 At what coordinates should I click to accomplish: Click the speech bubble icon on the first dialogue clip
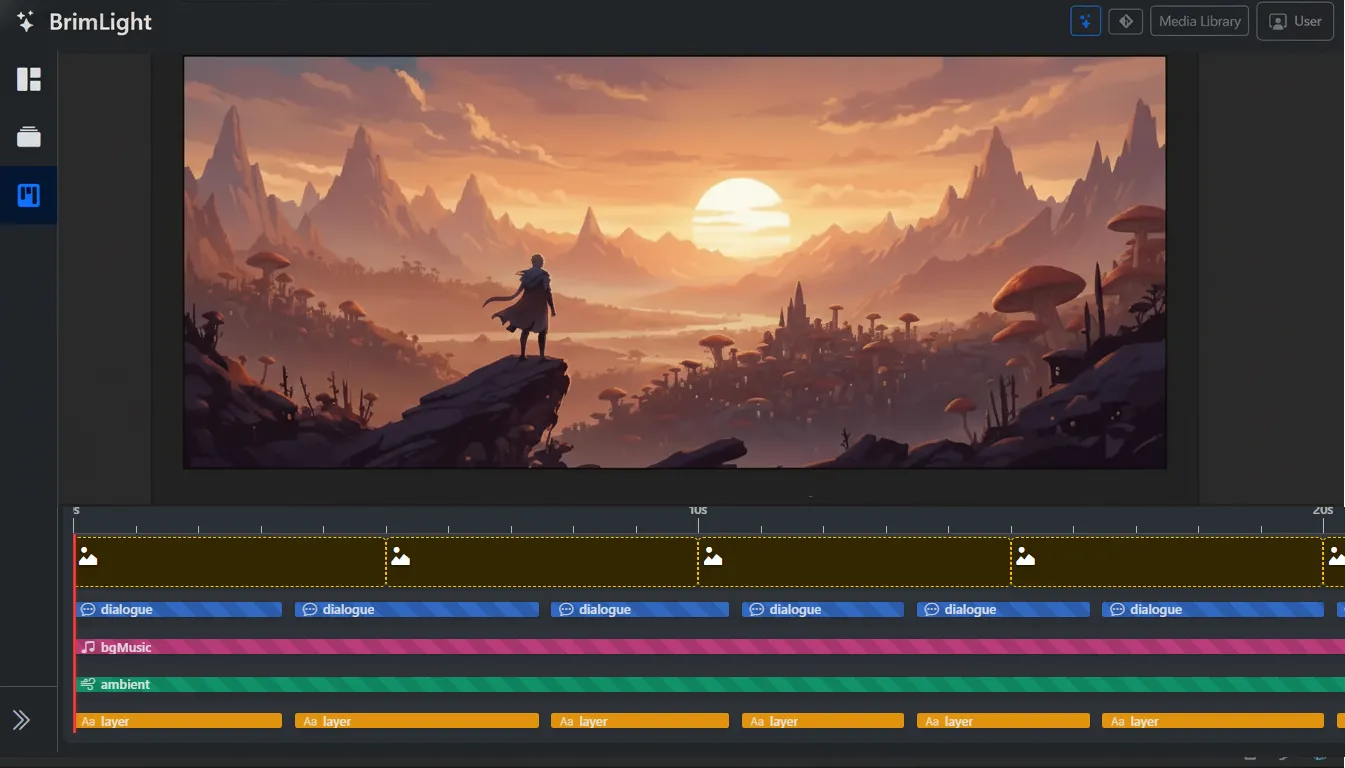point(88,609)
